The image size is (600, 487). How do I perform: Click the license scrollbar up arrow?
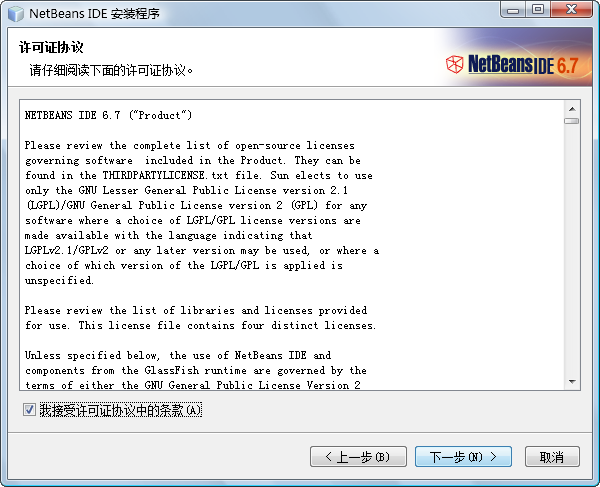[x=572, y=109]
